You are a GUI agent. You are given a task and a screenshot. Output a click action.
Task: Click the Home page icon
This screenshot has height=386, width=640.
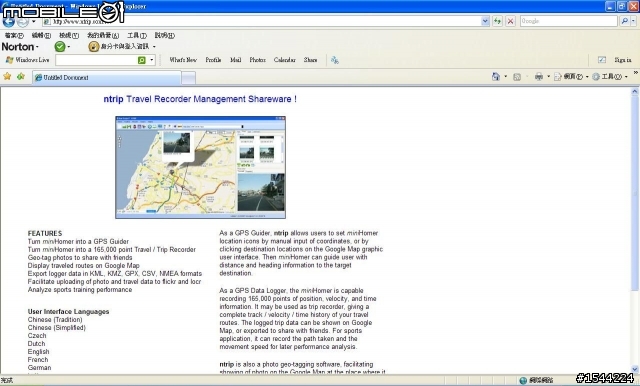point(496,77)
